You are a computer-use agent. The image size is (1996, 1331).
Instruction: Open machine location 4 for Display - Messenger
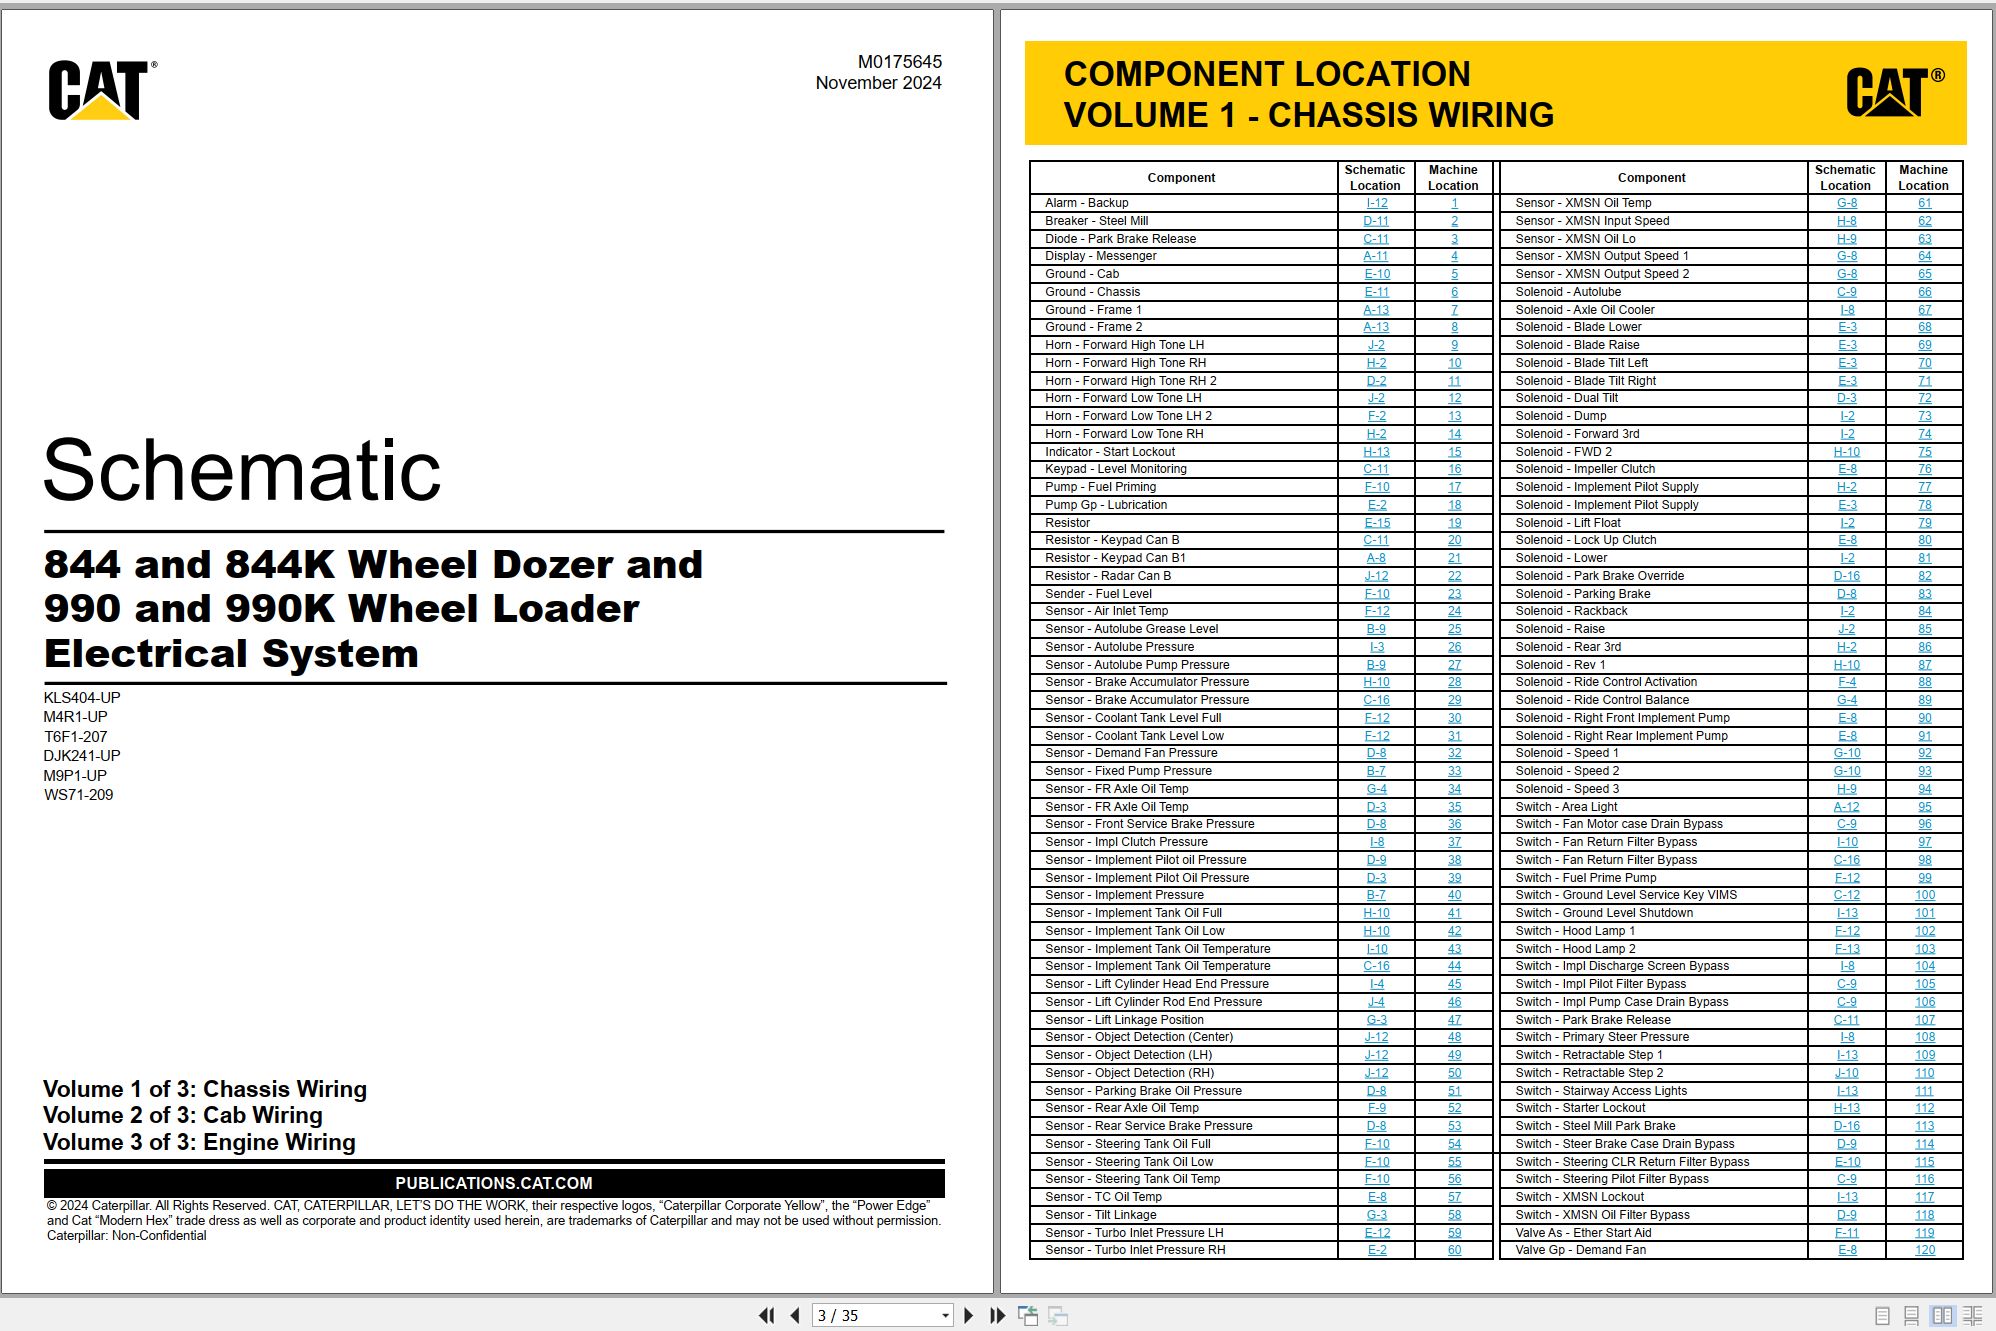[x=1454, y=256]
